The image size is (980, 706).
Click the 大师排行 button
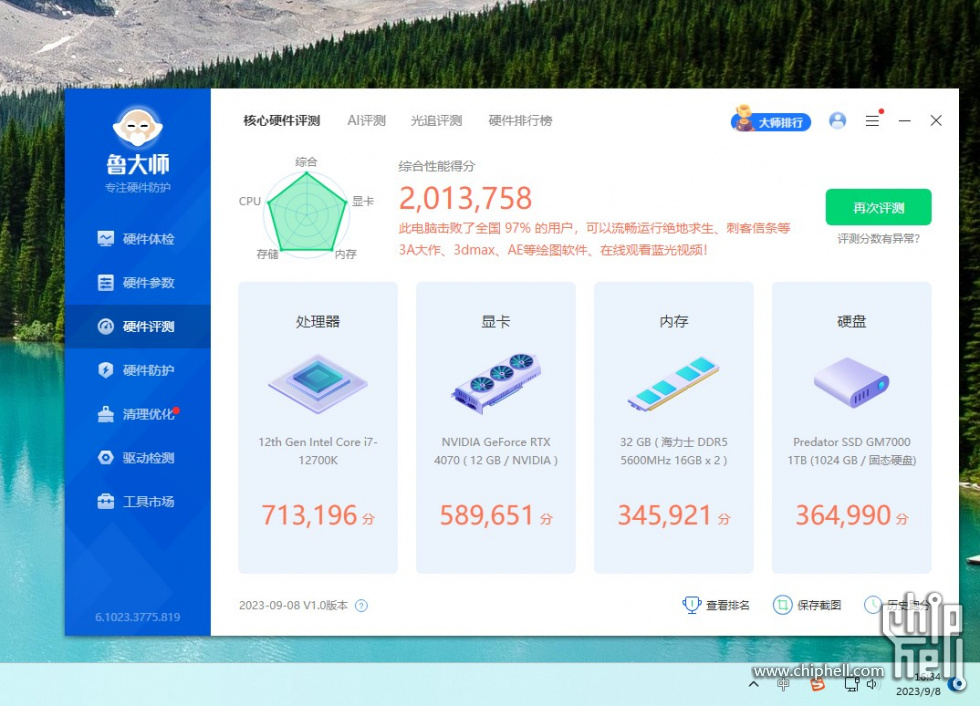pos(771,120)
